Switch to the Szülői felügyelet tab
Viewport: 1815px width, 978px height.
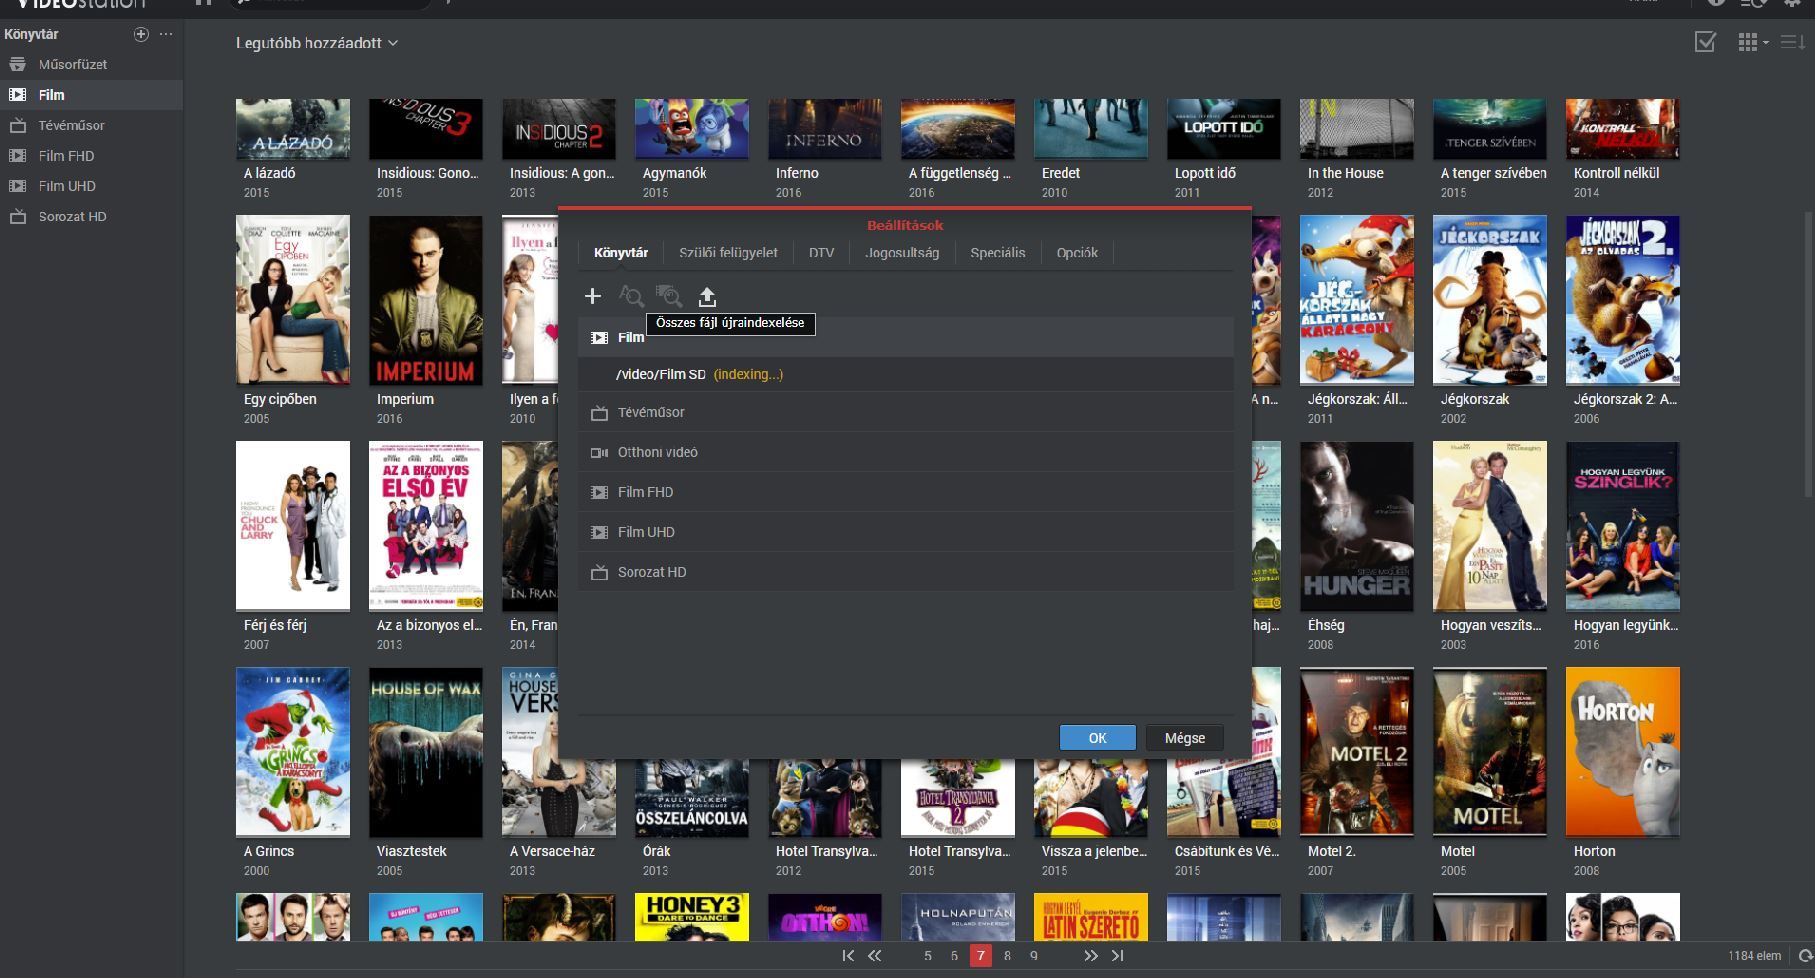click(x=728, y=253)
